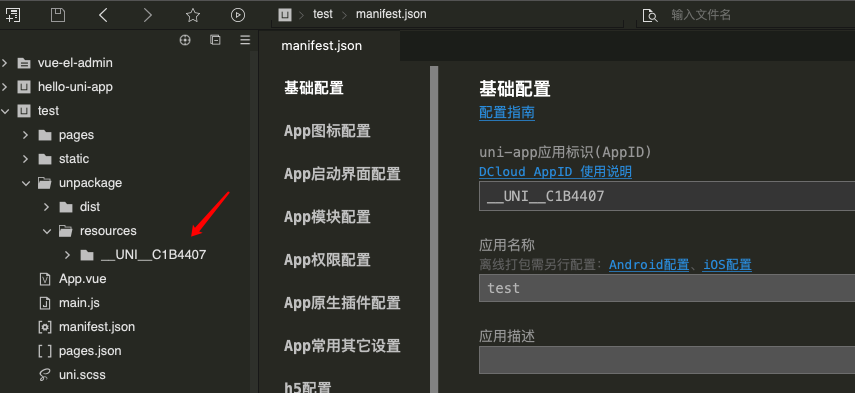Click the run play icon
Image resolution: width=855 pixels, height=393 pixels.
tap(238, 15)
